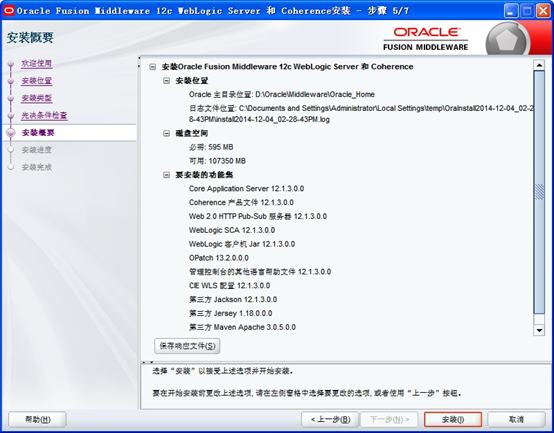Open help with 帮助(H) button
This screenshot has height=433, width=554.
coord(37,420)
